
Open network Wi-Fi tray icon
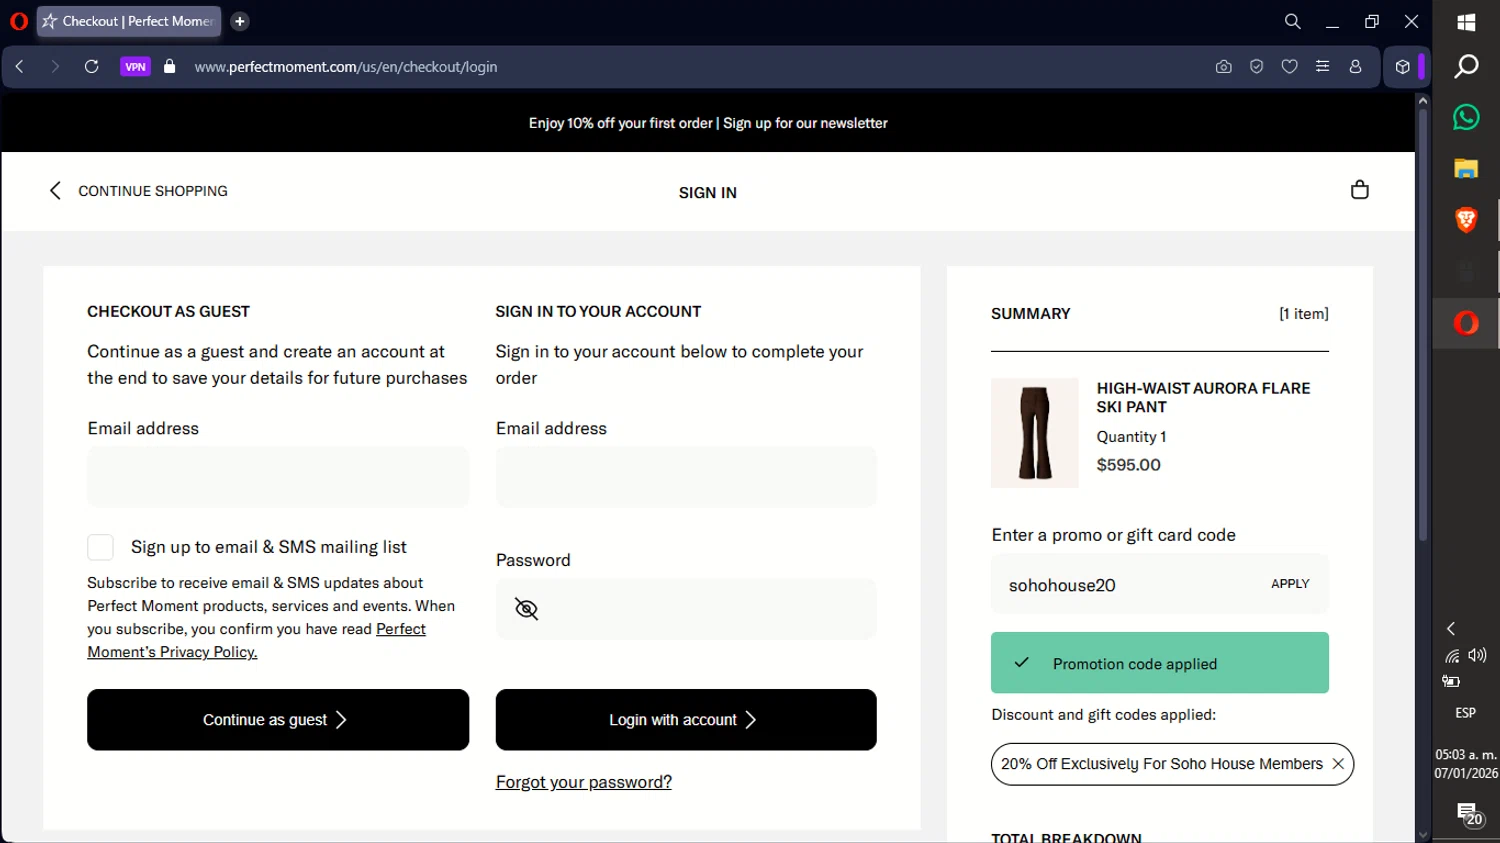click(x=1452, y=656)
